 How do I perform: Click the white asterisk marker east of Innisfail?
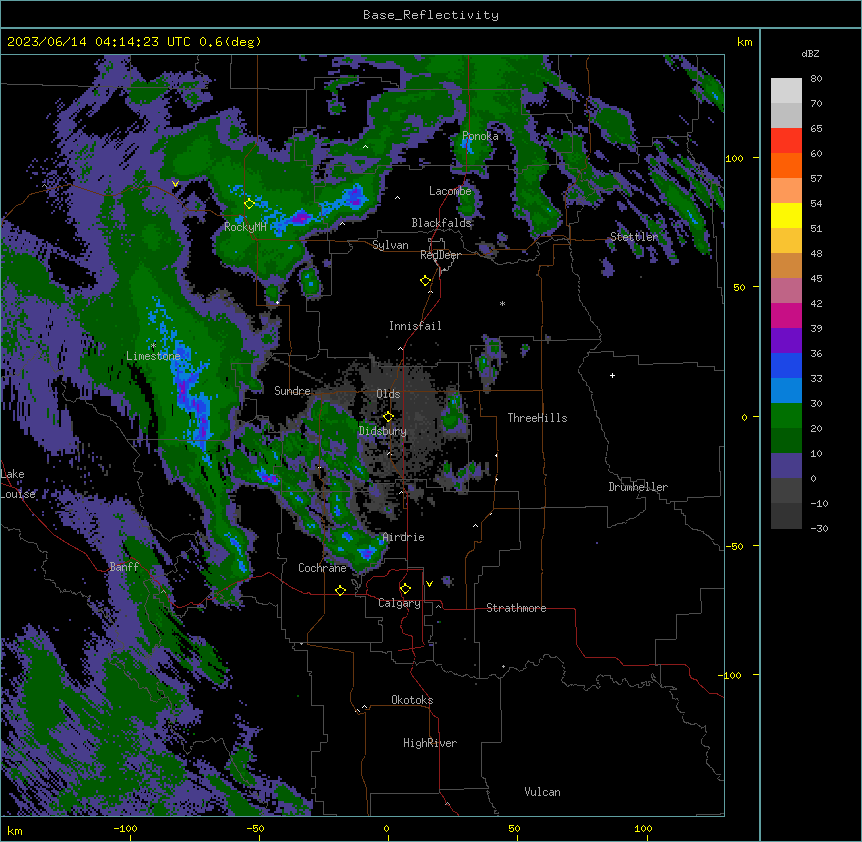tap(502, 303)
